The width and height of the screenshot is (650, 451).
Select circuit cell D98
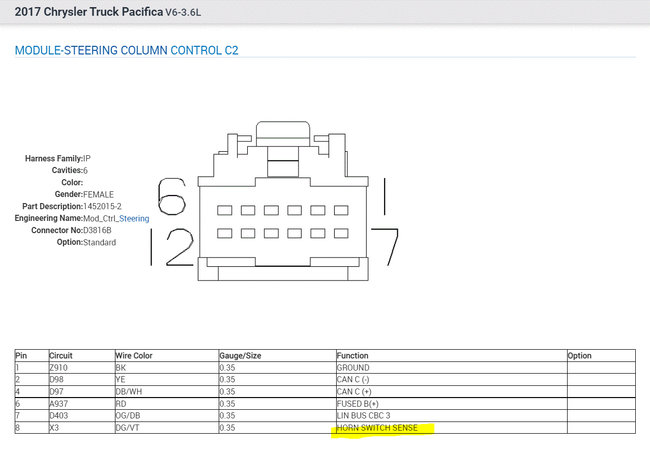point(82,380)
